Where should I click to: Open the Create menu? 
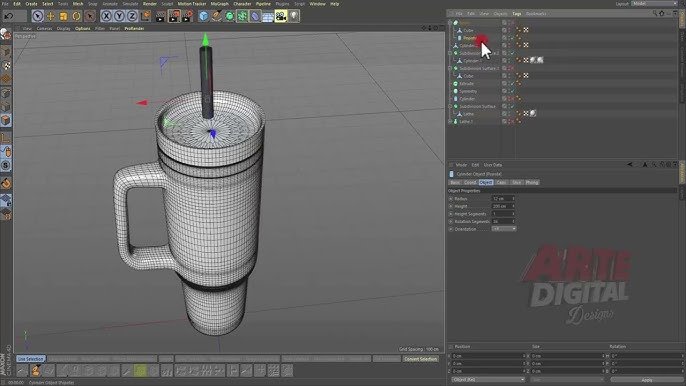click(31, 4)
